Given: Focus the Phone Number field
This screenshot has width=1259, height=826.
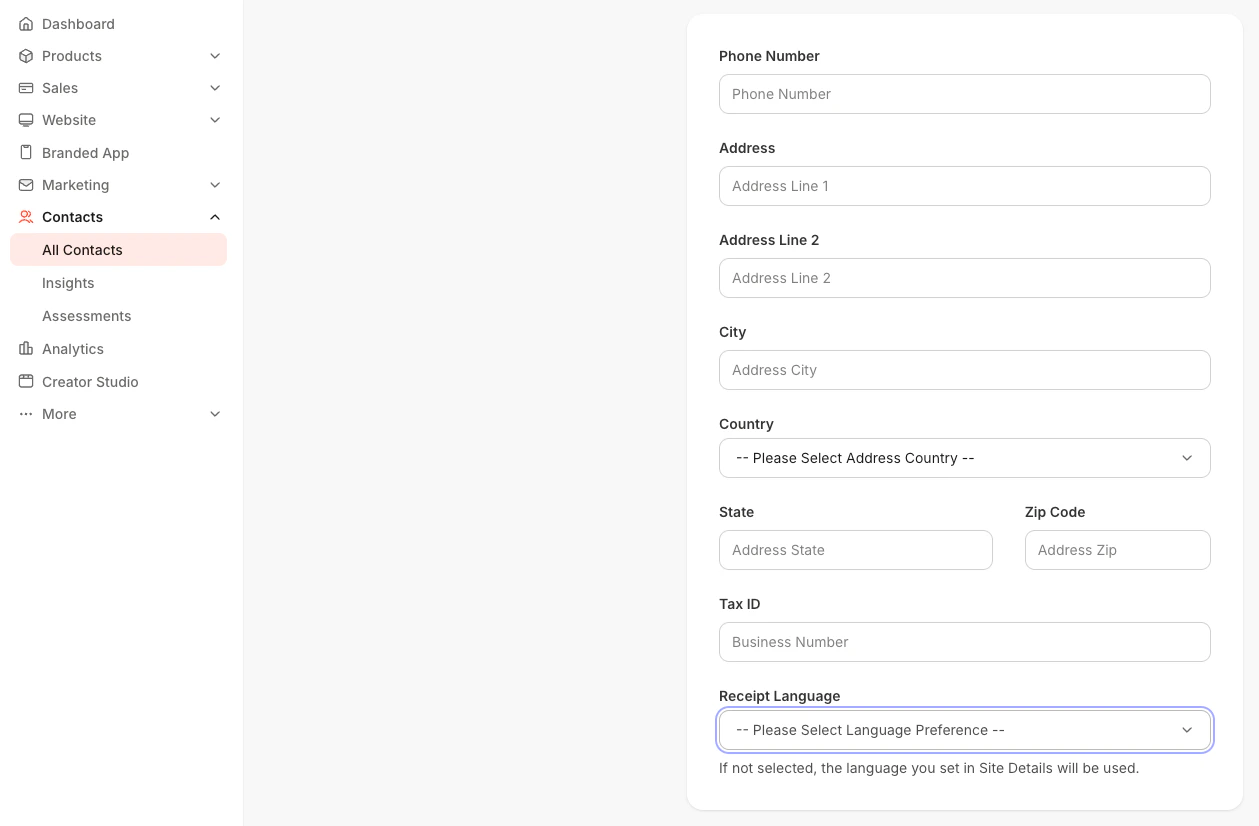Looking at the screenshot, I should click(964, 94).
